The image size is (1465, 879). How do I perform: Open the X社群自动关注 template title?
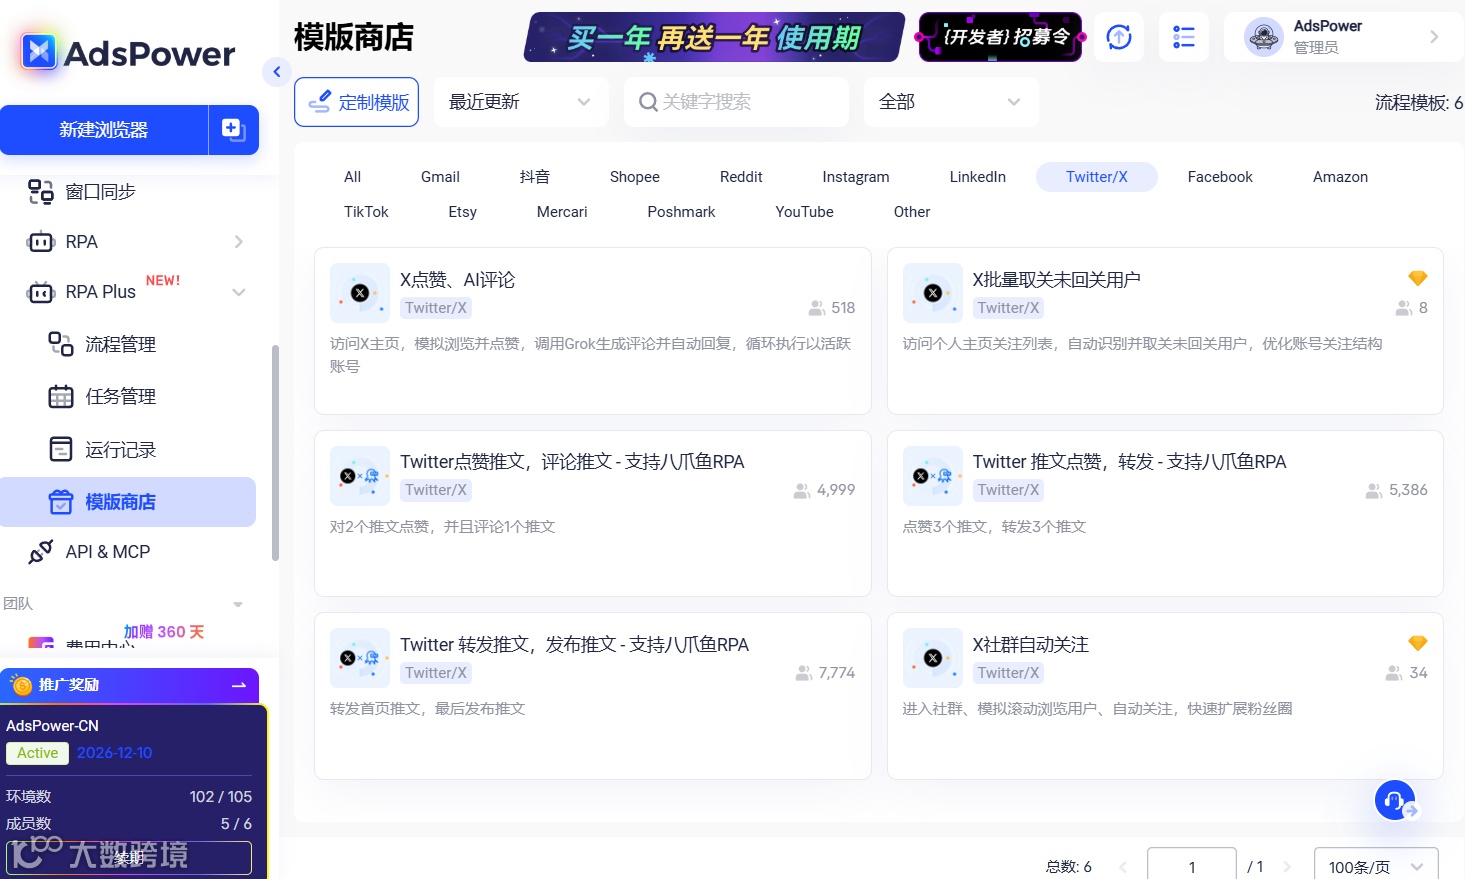[x=1031, y=645]
